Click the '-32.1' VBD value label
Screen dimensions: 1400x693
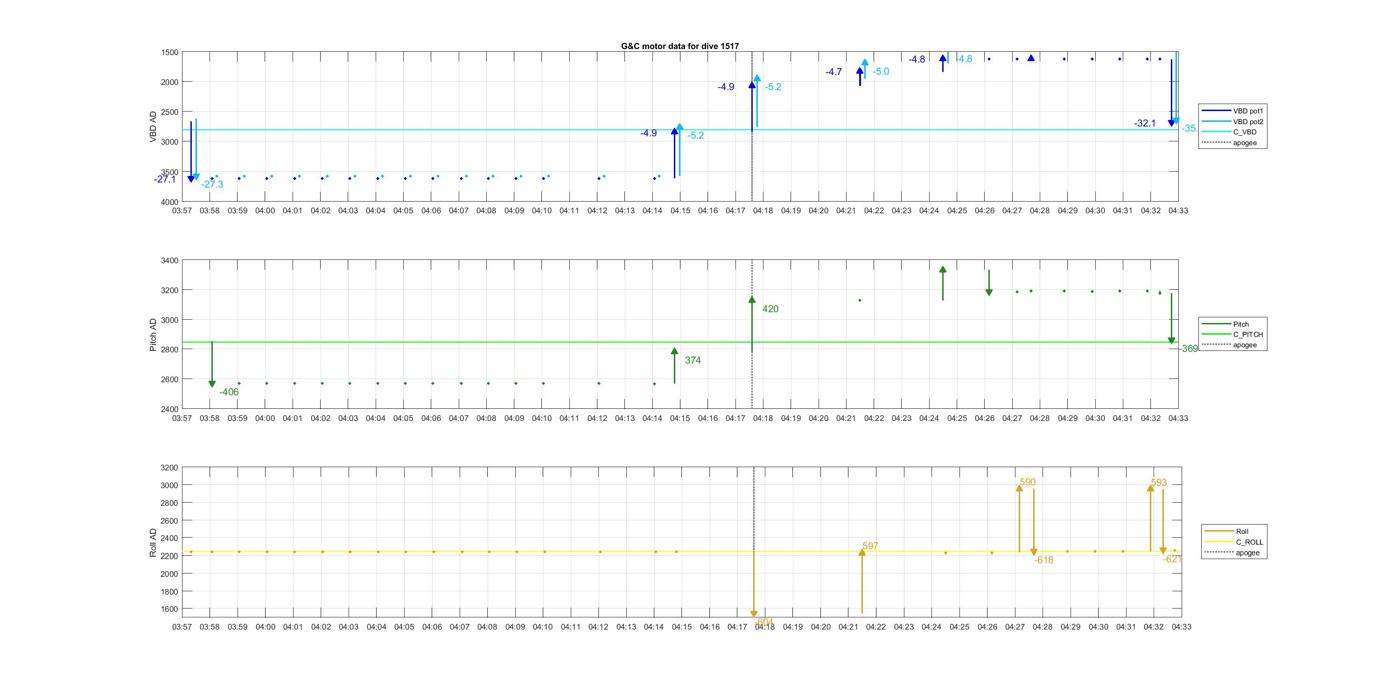point(1145,124)
